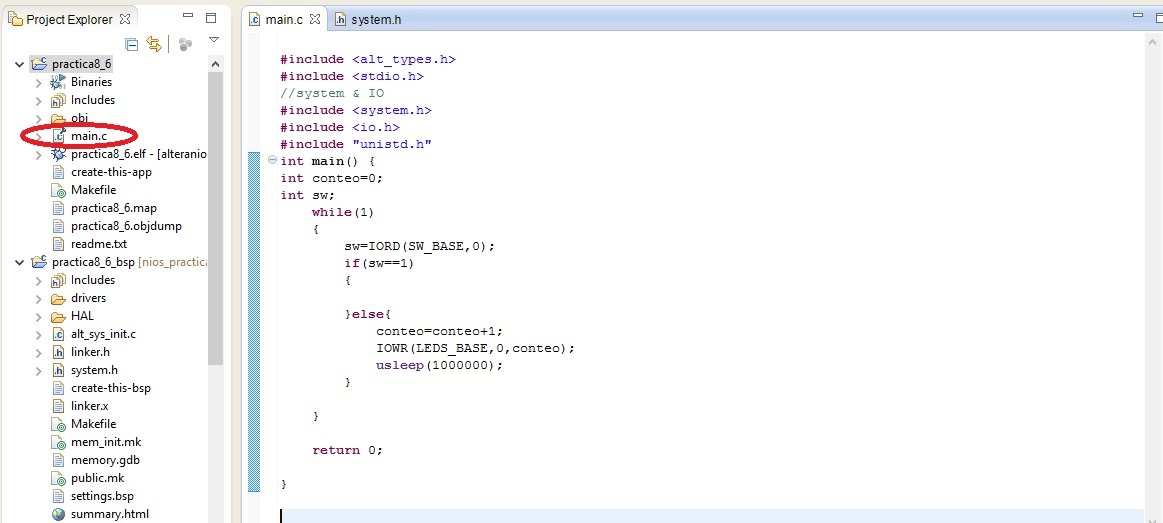The width and height of the screenshot is (1163, 523).
Task: Select the create-this-app file icon
Action: (x=58, y=172)
